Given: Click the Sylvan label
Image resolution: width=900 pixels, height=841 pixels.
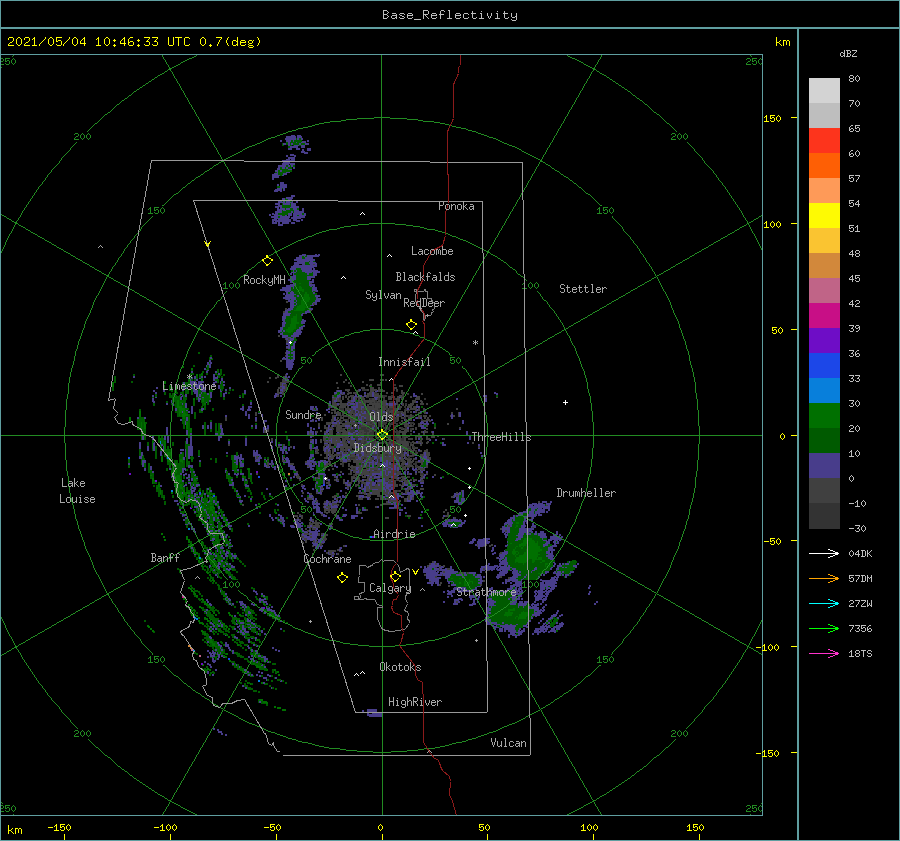Looking at the screenshot, I should [383, 295].
